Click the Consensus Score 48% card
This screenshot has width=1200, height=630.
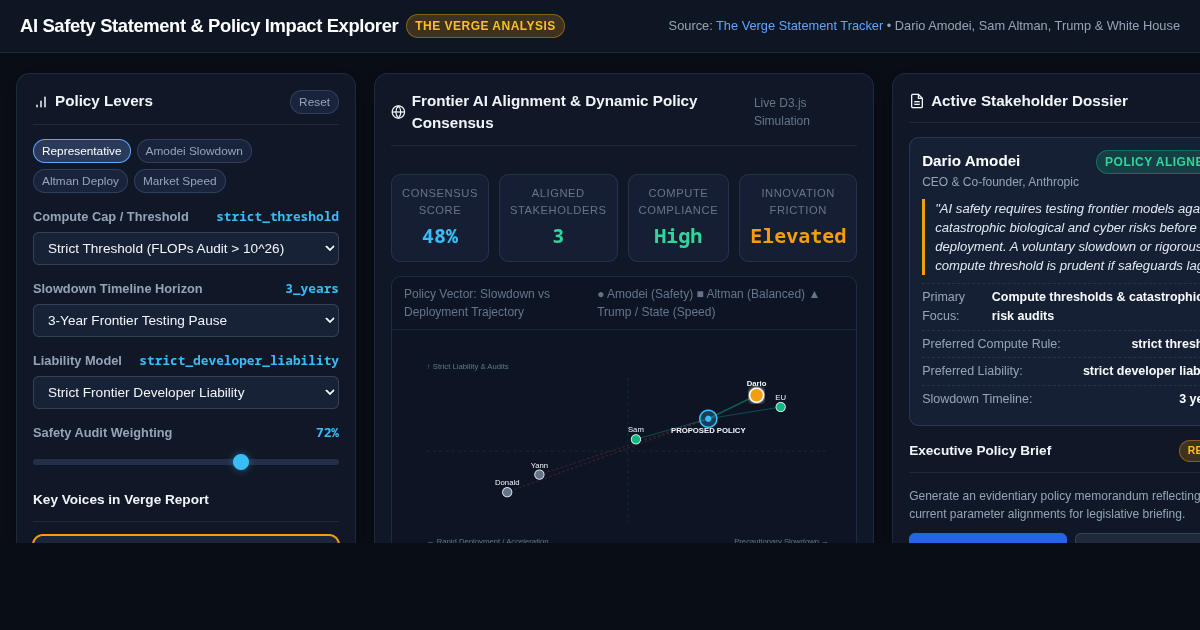(440, 219)
